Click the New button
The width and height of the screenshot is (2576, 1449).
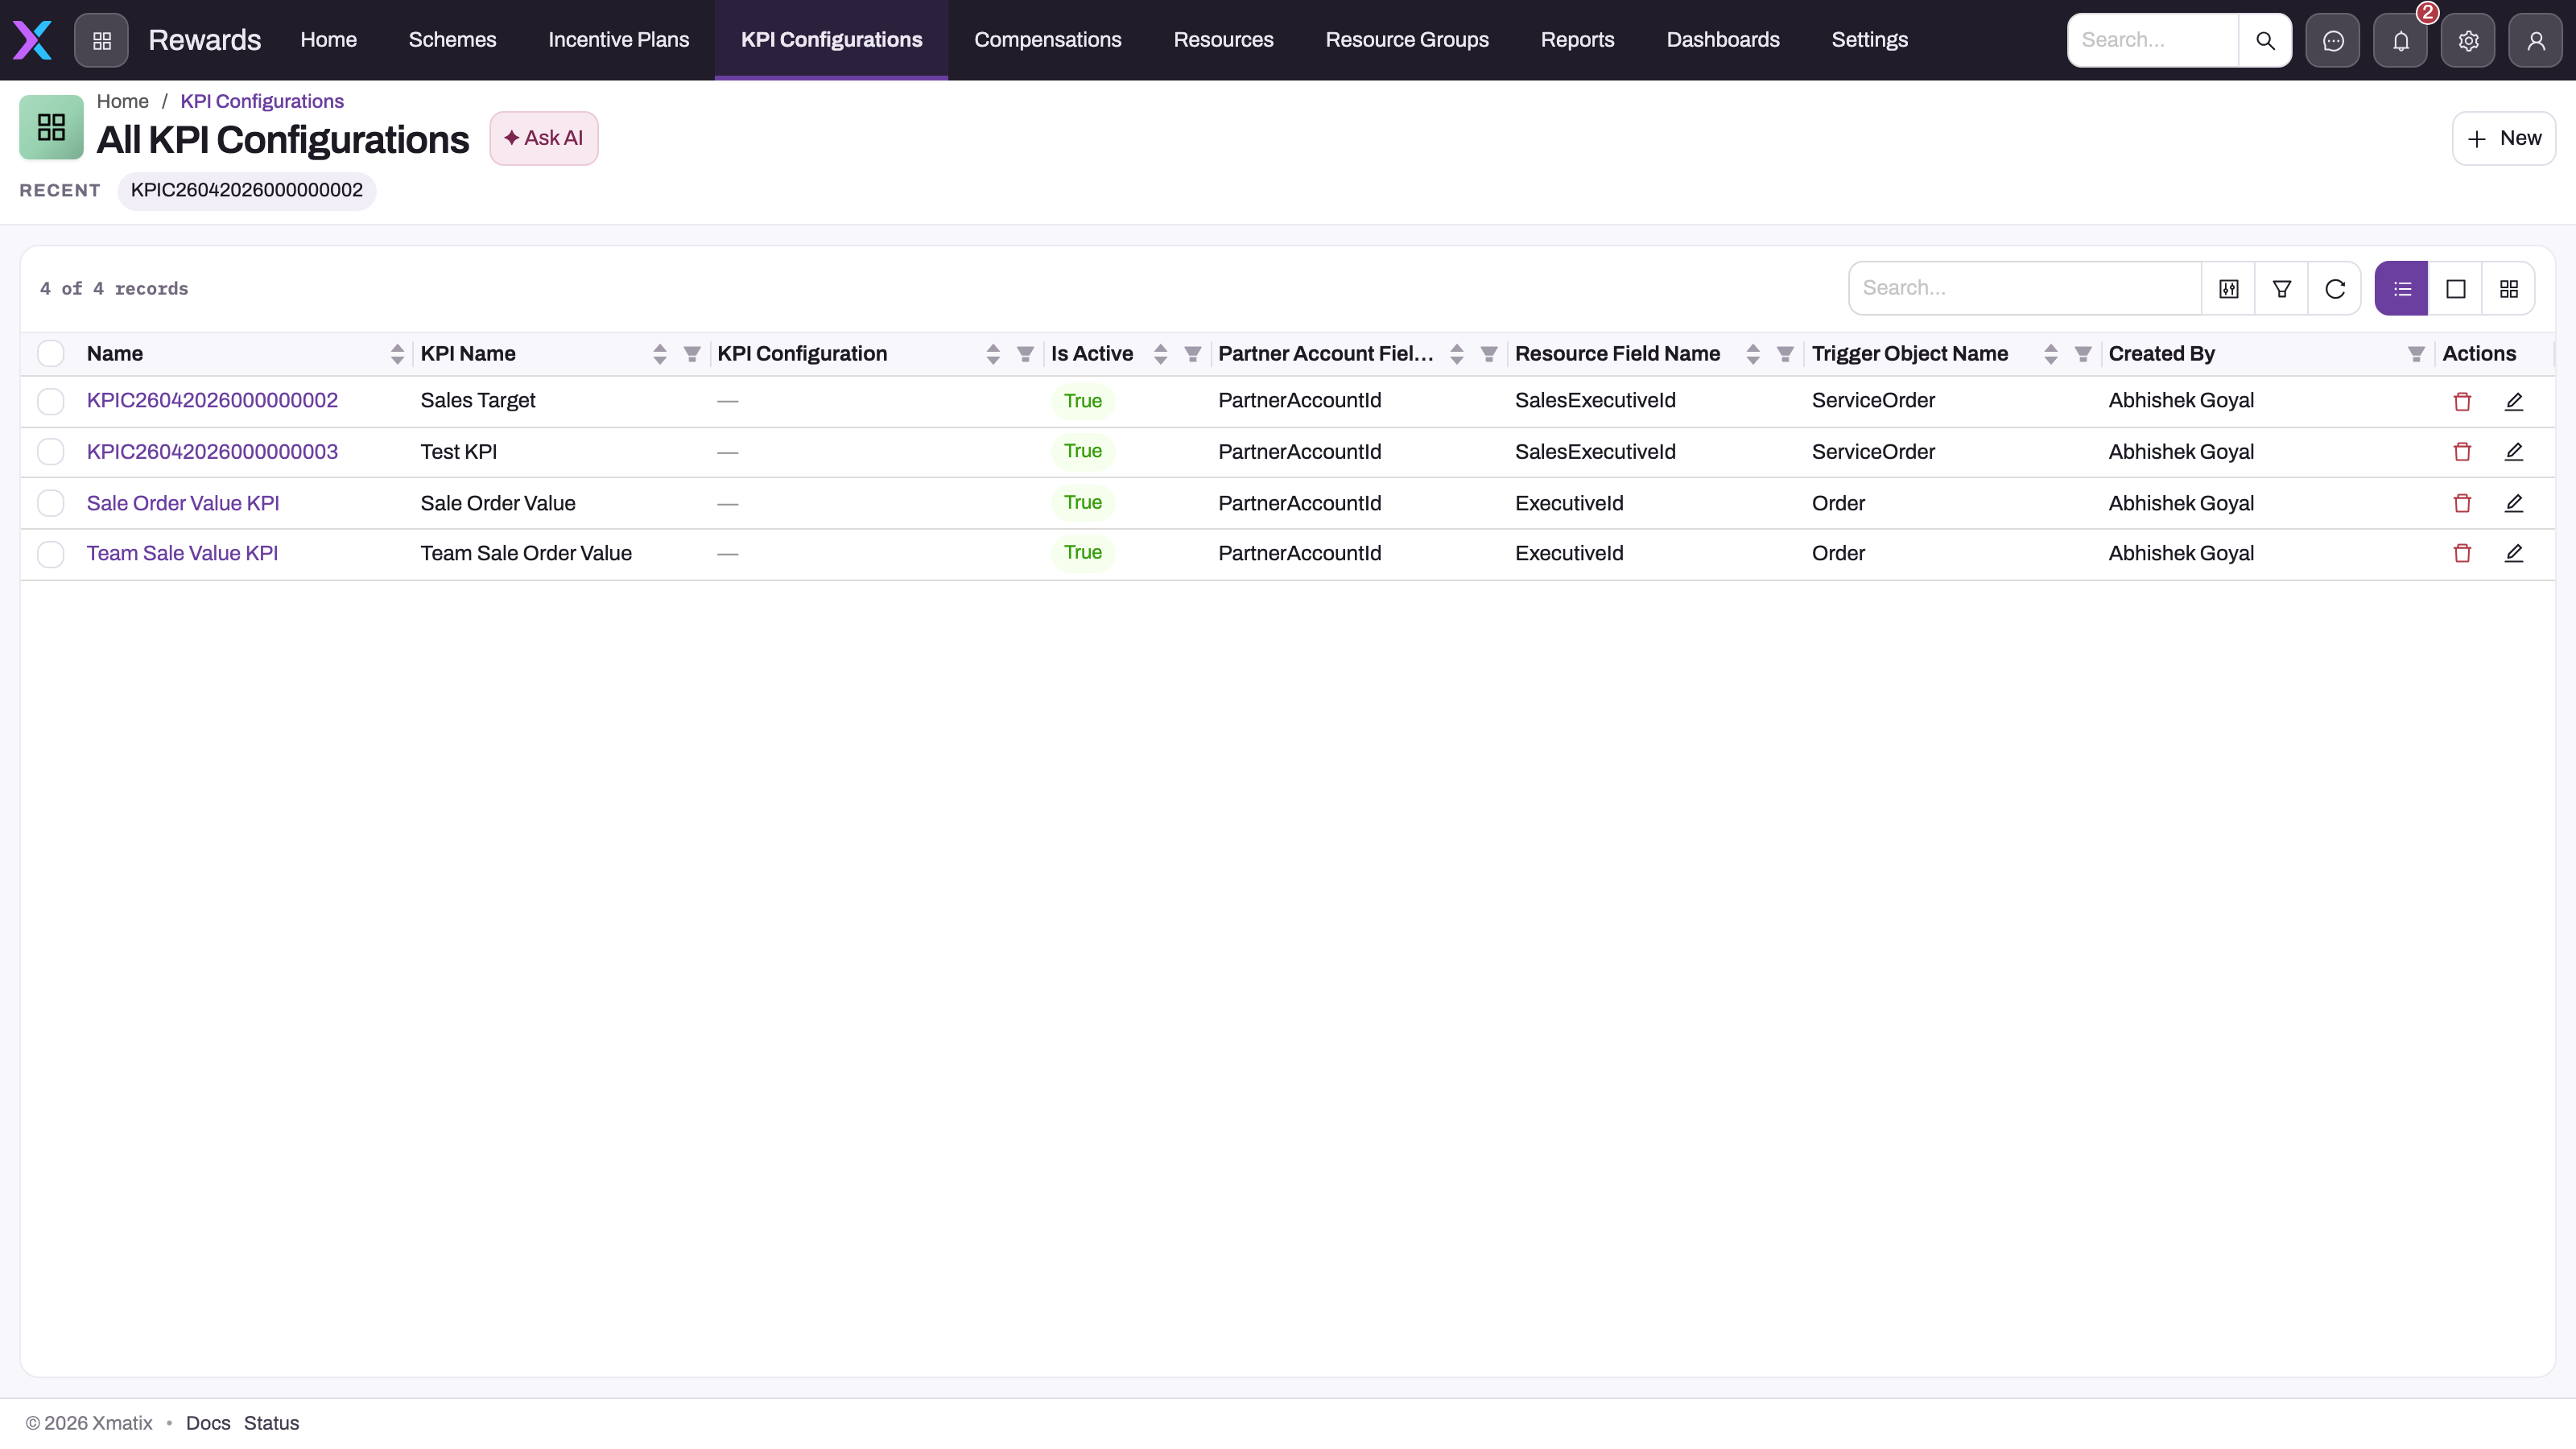point(2503,138)
